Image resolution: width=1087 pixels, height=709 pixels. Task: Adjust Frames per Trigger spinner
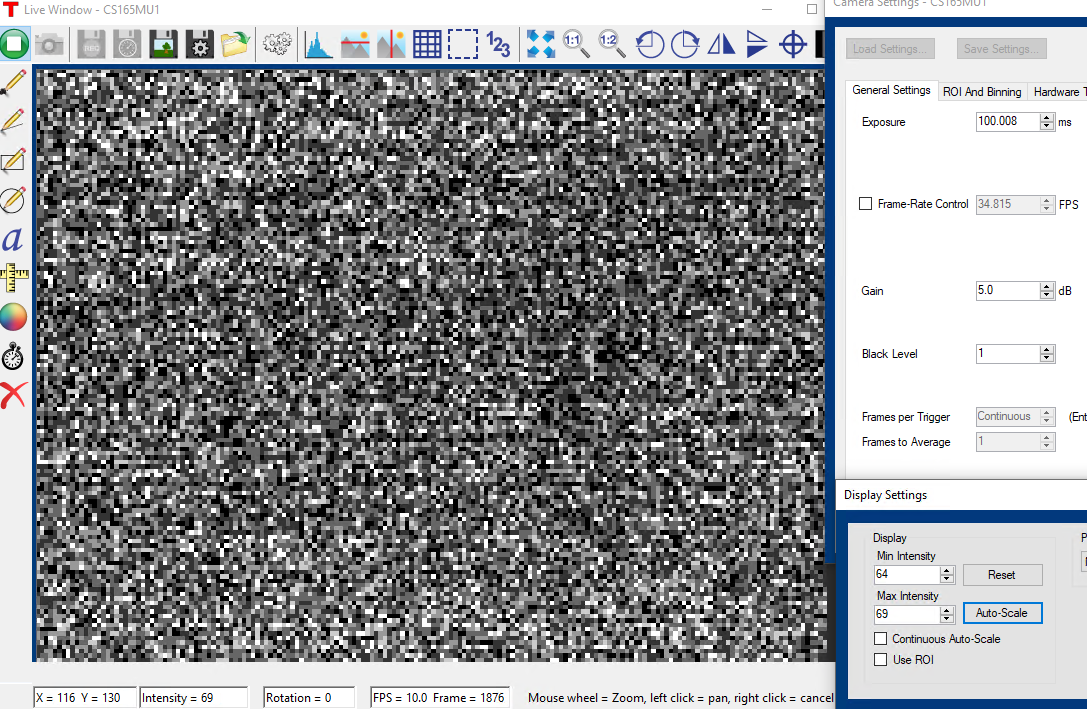(1047, 417)
